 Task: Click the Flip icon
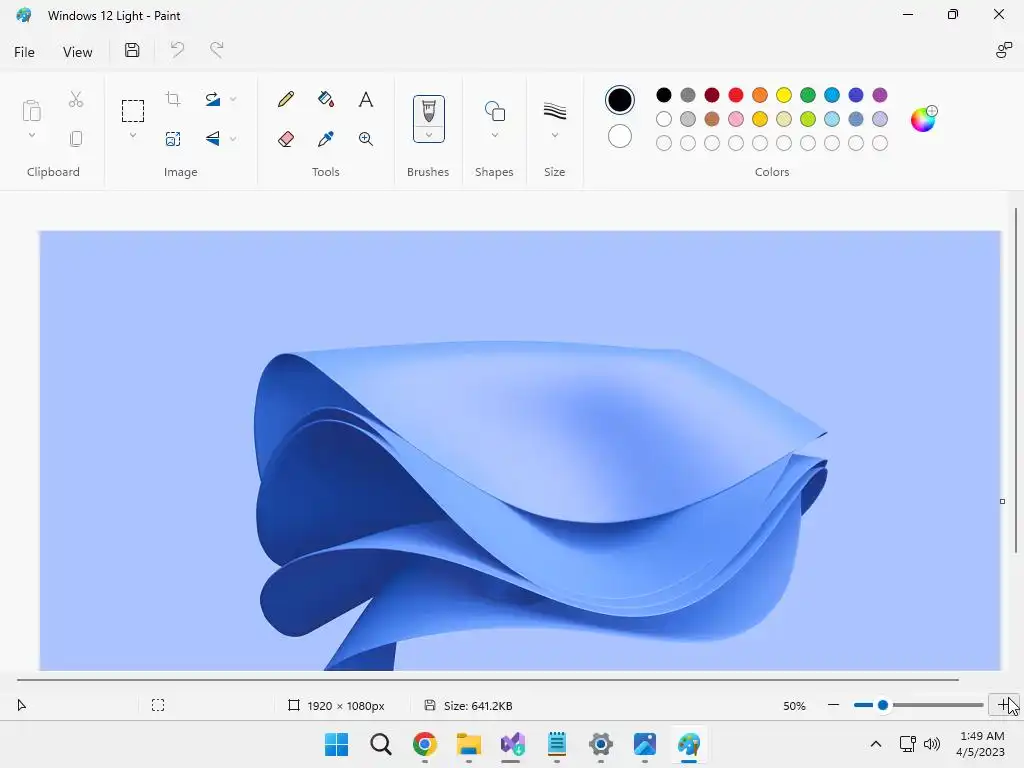tap(213, 138)
